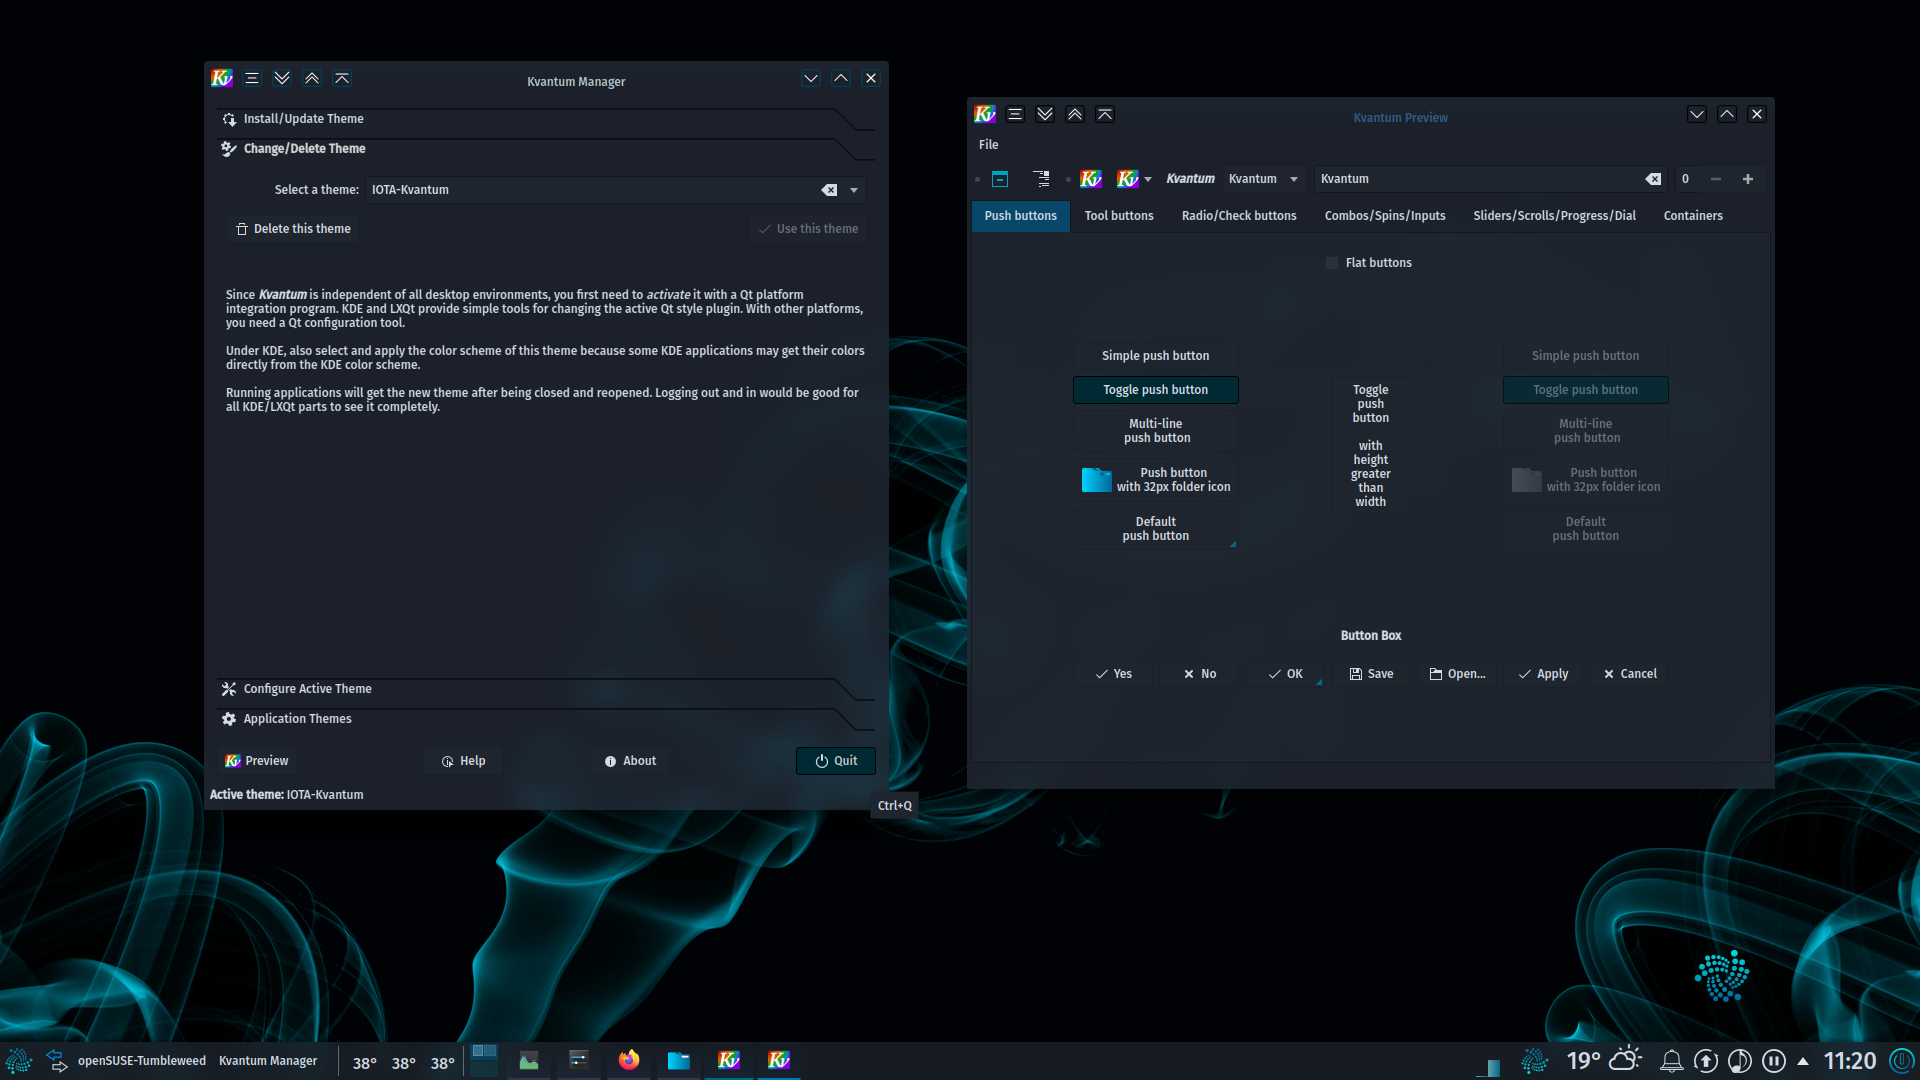The height and width of the screenshot is (1080, 1920).
Task: Collapse the Change/Delete Theme section
Action: click(545, 149)
